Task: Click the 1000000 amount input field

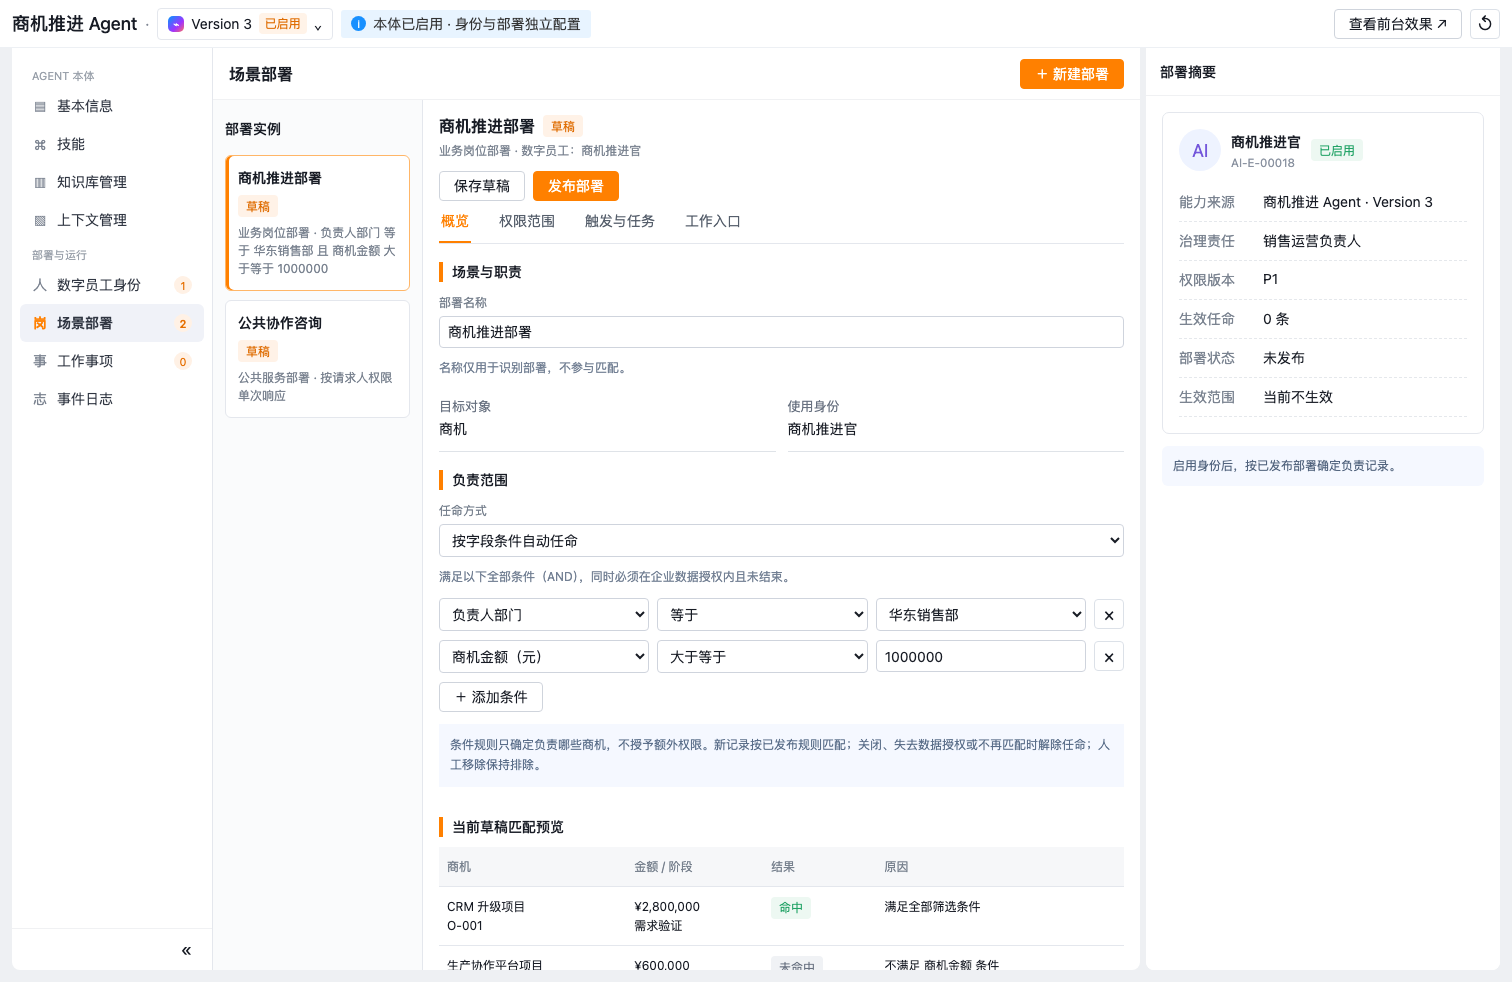Action: [x=981, y=657]
